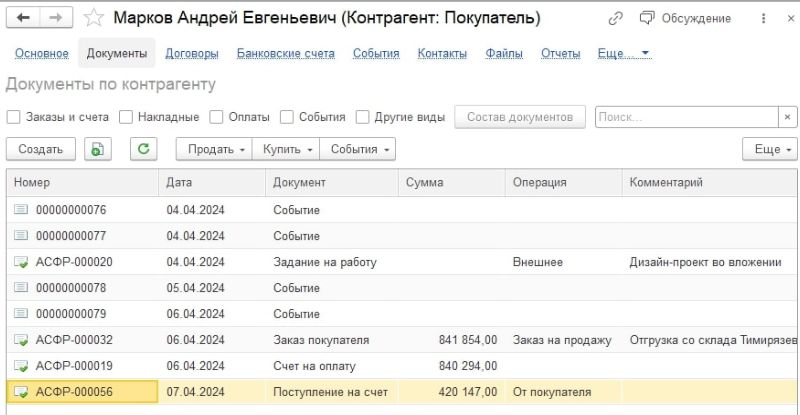Expand the Продать dropdown menu

[214, 149]
